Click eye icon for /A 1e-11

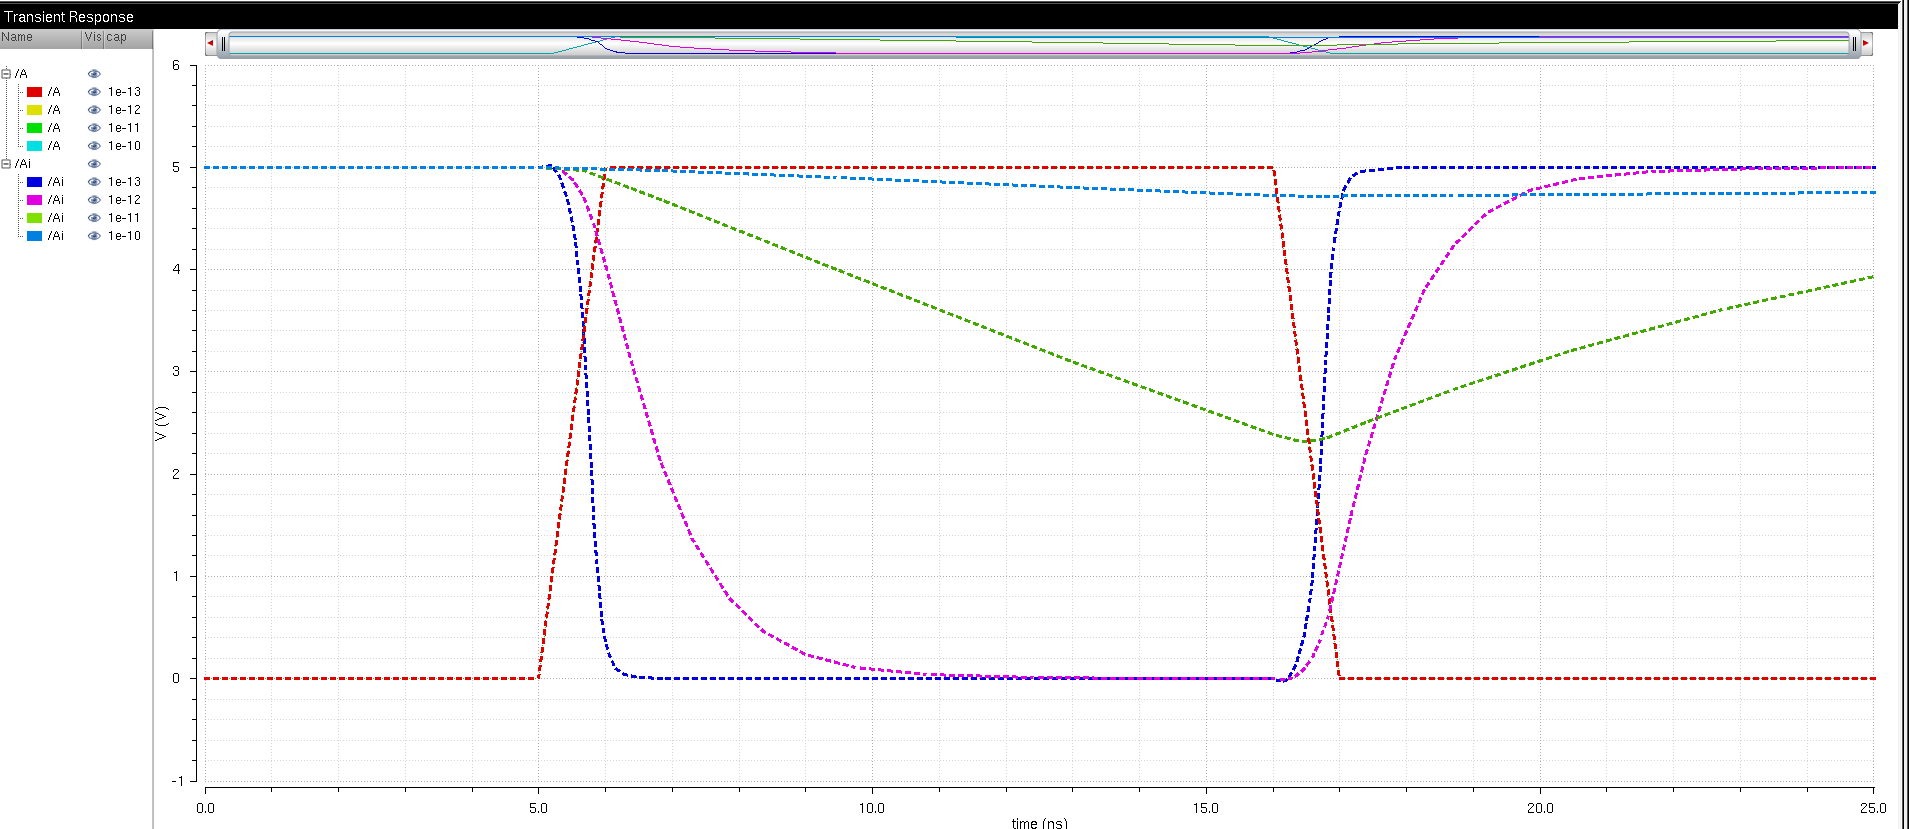click(94, 128)
